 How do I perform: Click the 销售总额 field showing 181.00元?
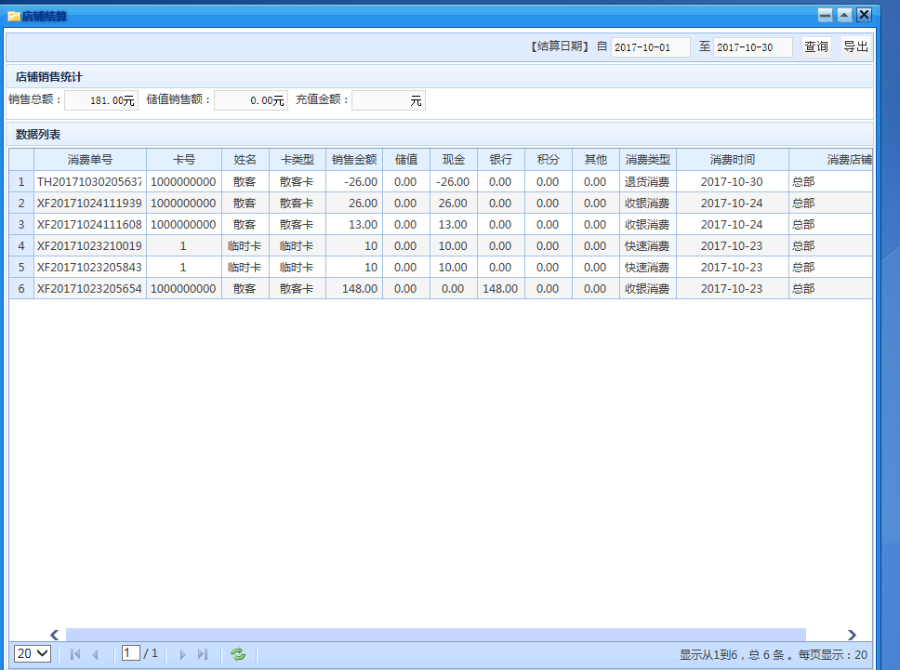[x=102, y=100]
